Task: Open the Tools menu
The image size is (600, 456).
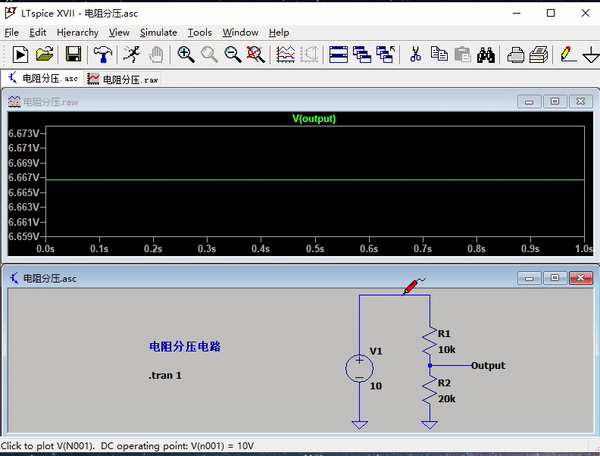Action: [199, 33]
